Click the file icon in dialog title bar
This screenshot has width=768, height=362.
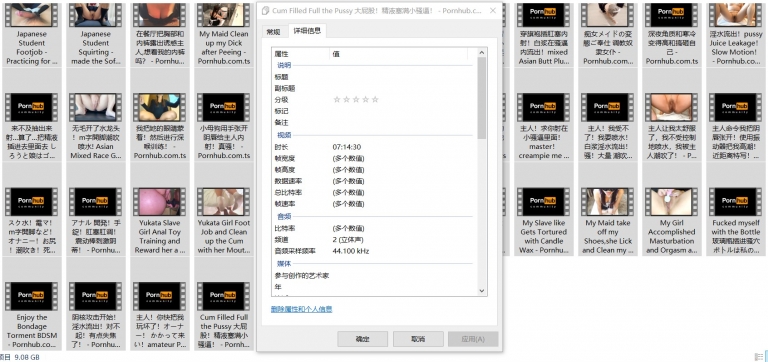coord(265,11)
